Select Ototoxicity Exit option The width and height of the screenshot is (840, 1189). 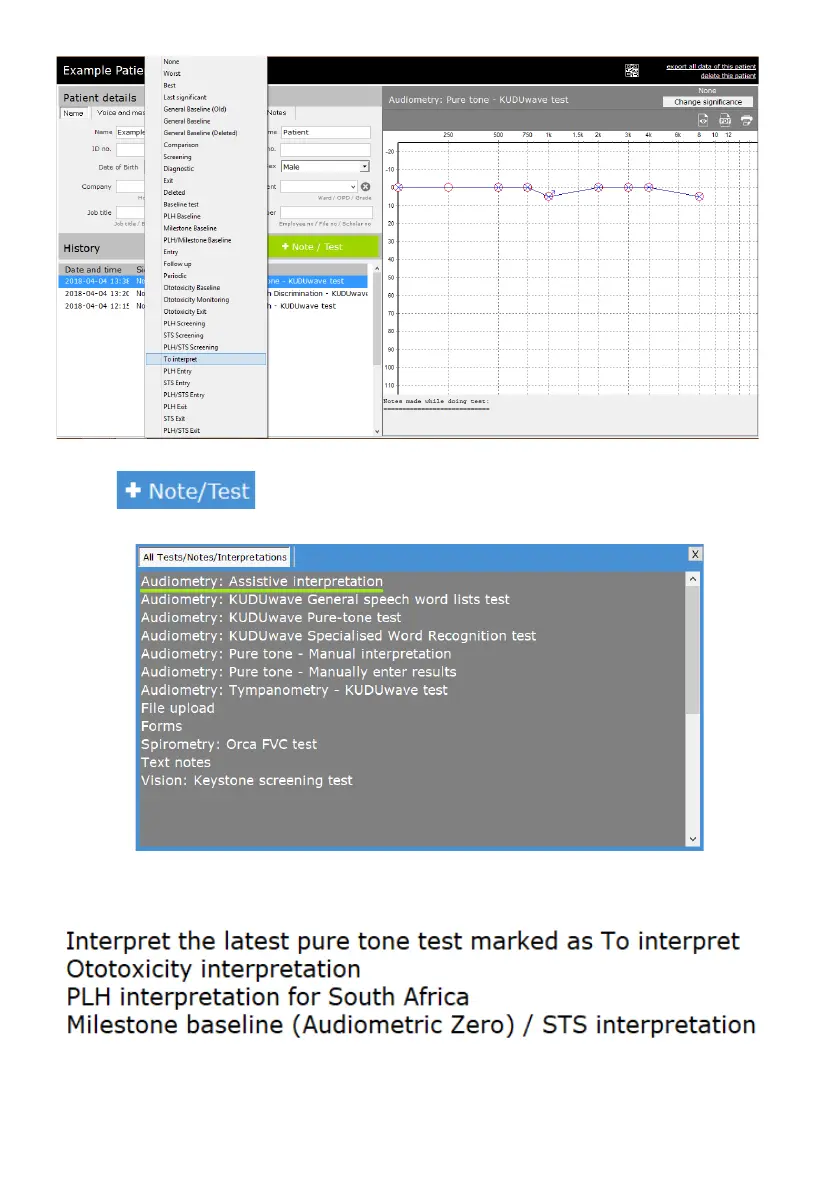tap(185, 312)
